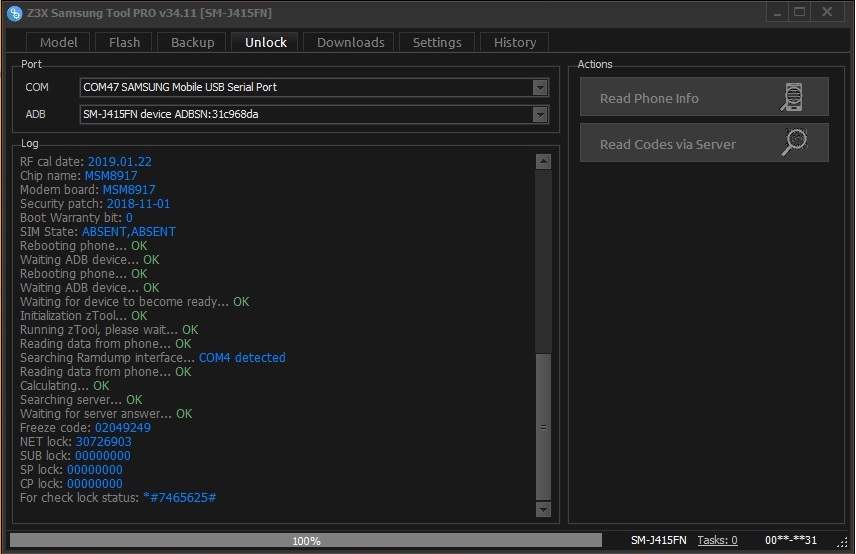Click the magnifier icon on Read Codes via Server
The image size is (856, 554).
(795, 142)
